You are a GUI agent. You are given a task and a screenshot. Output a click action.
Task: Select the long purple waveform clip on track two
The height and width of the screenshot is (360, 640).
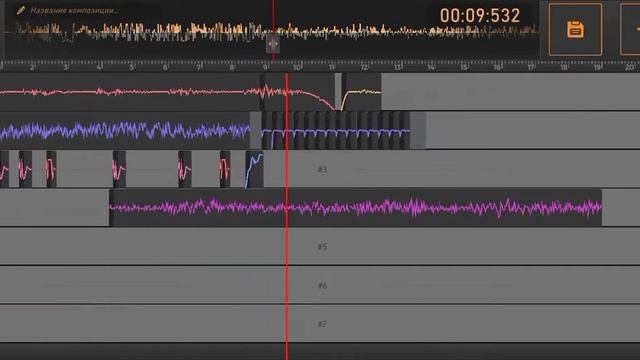(x=125, y=131)
